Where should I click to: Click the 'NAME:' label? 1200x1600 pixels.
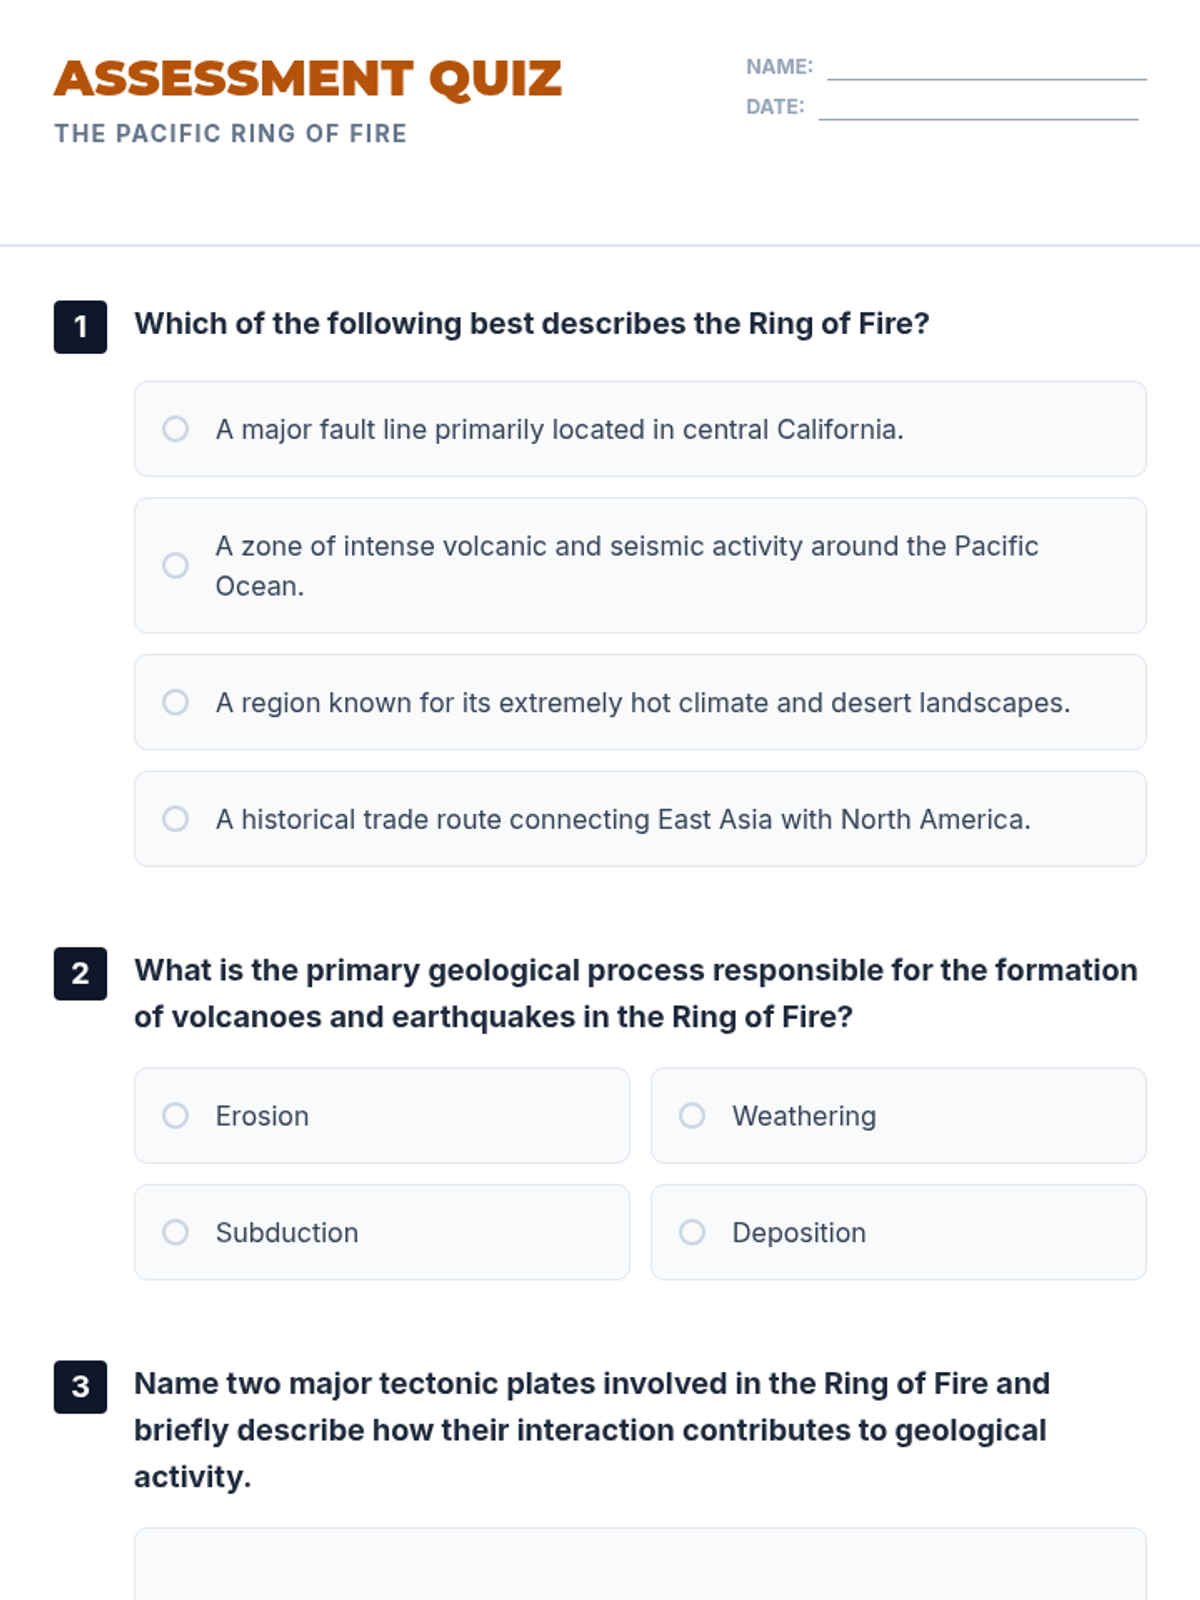pos(779,67)
